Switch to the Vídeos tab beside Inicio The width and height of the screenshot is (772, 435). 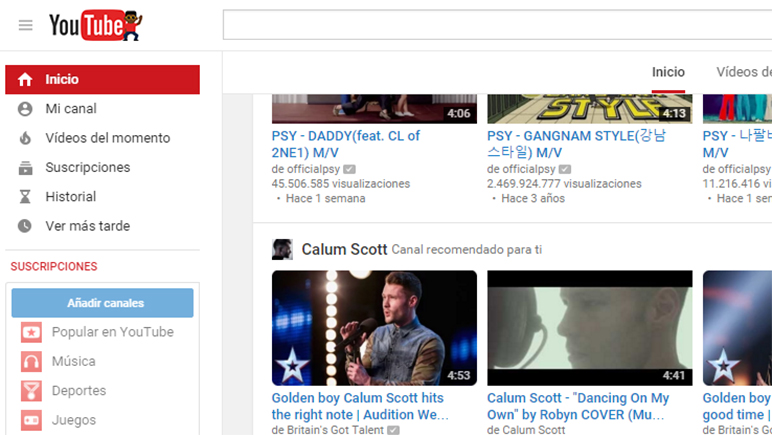tap(744, 72)
